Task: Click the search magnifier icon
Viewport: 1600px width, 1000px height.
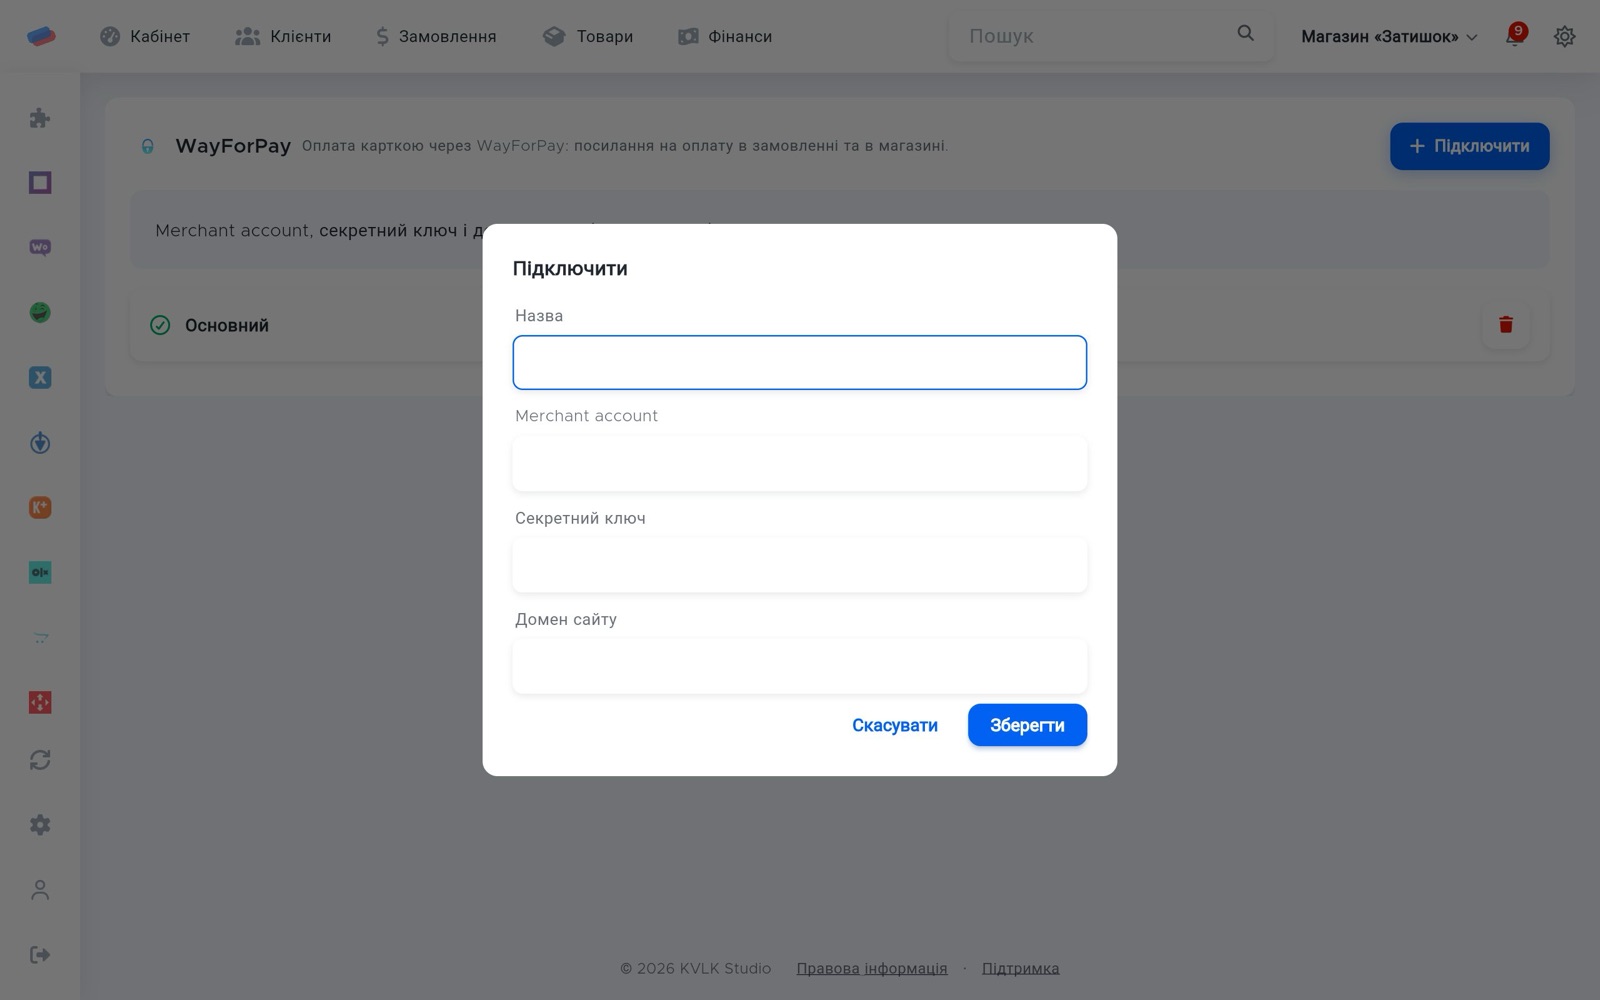Action: pyautogui.click(x=1245, y=34)
